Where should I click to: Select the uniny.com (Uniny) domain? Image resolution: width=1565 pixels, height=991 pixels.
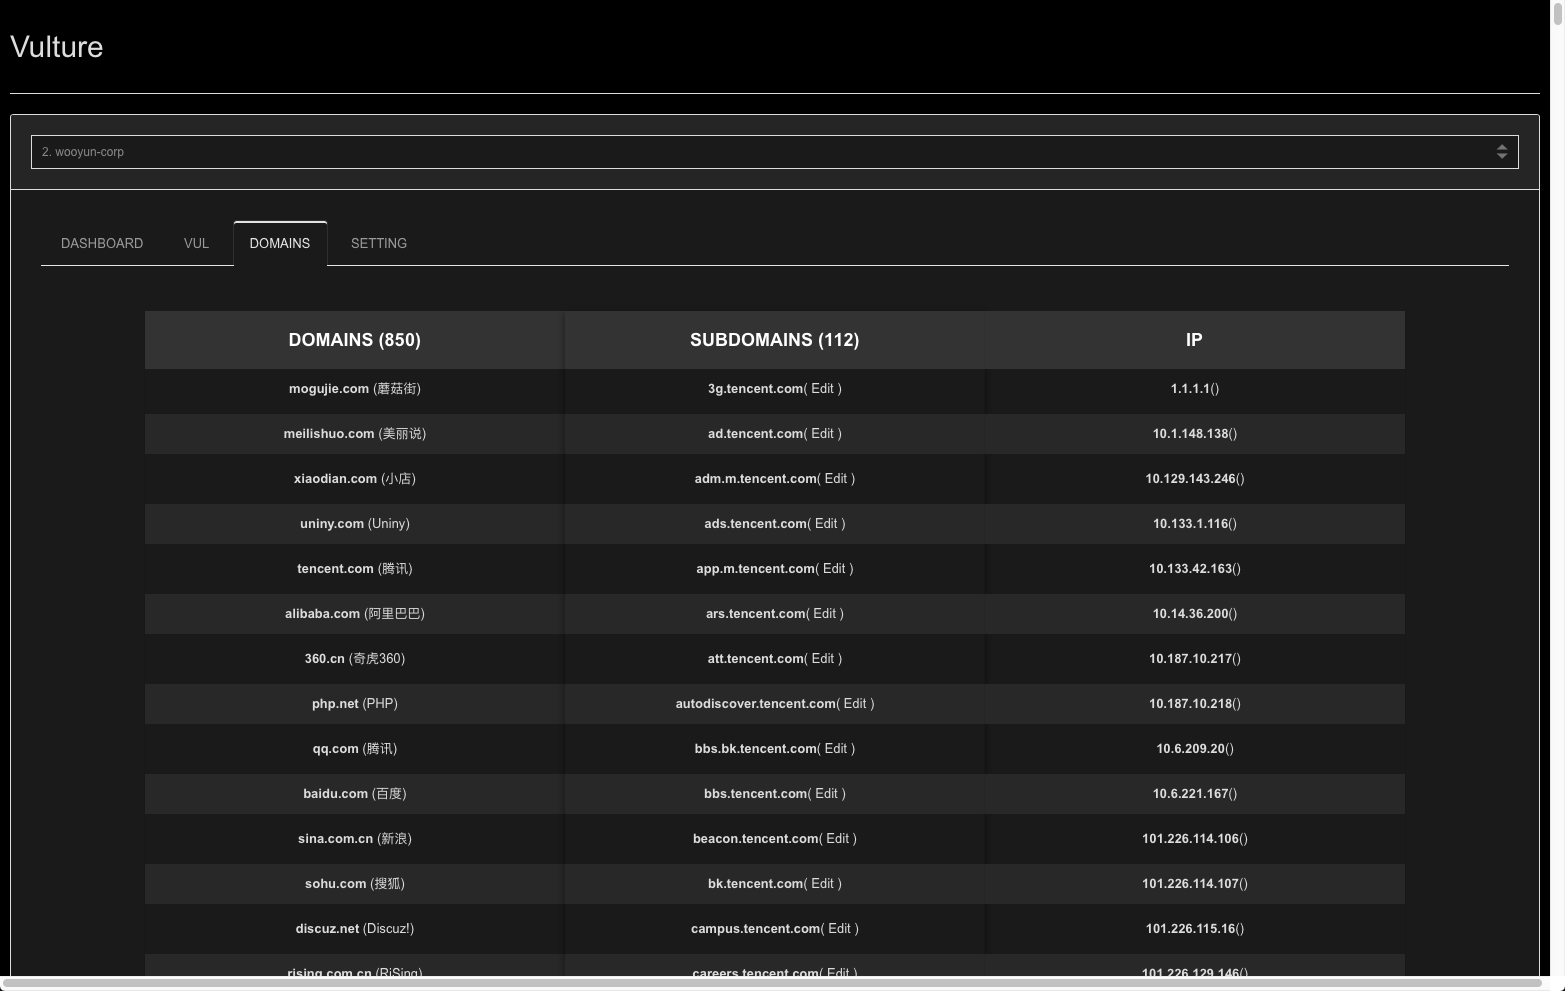tap(354, 524)
